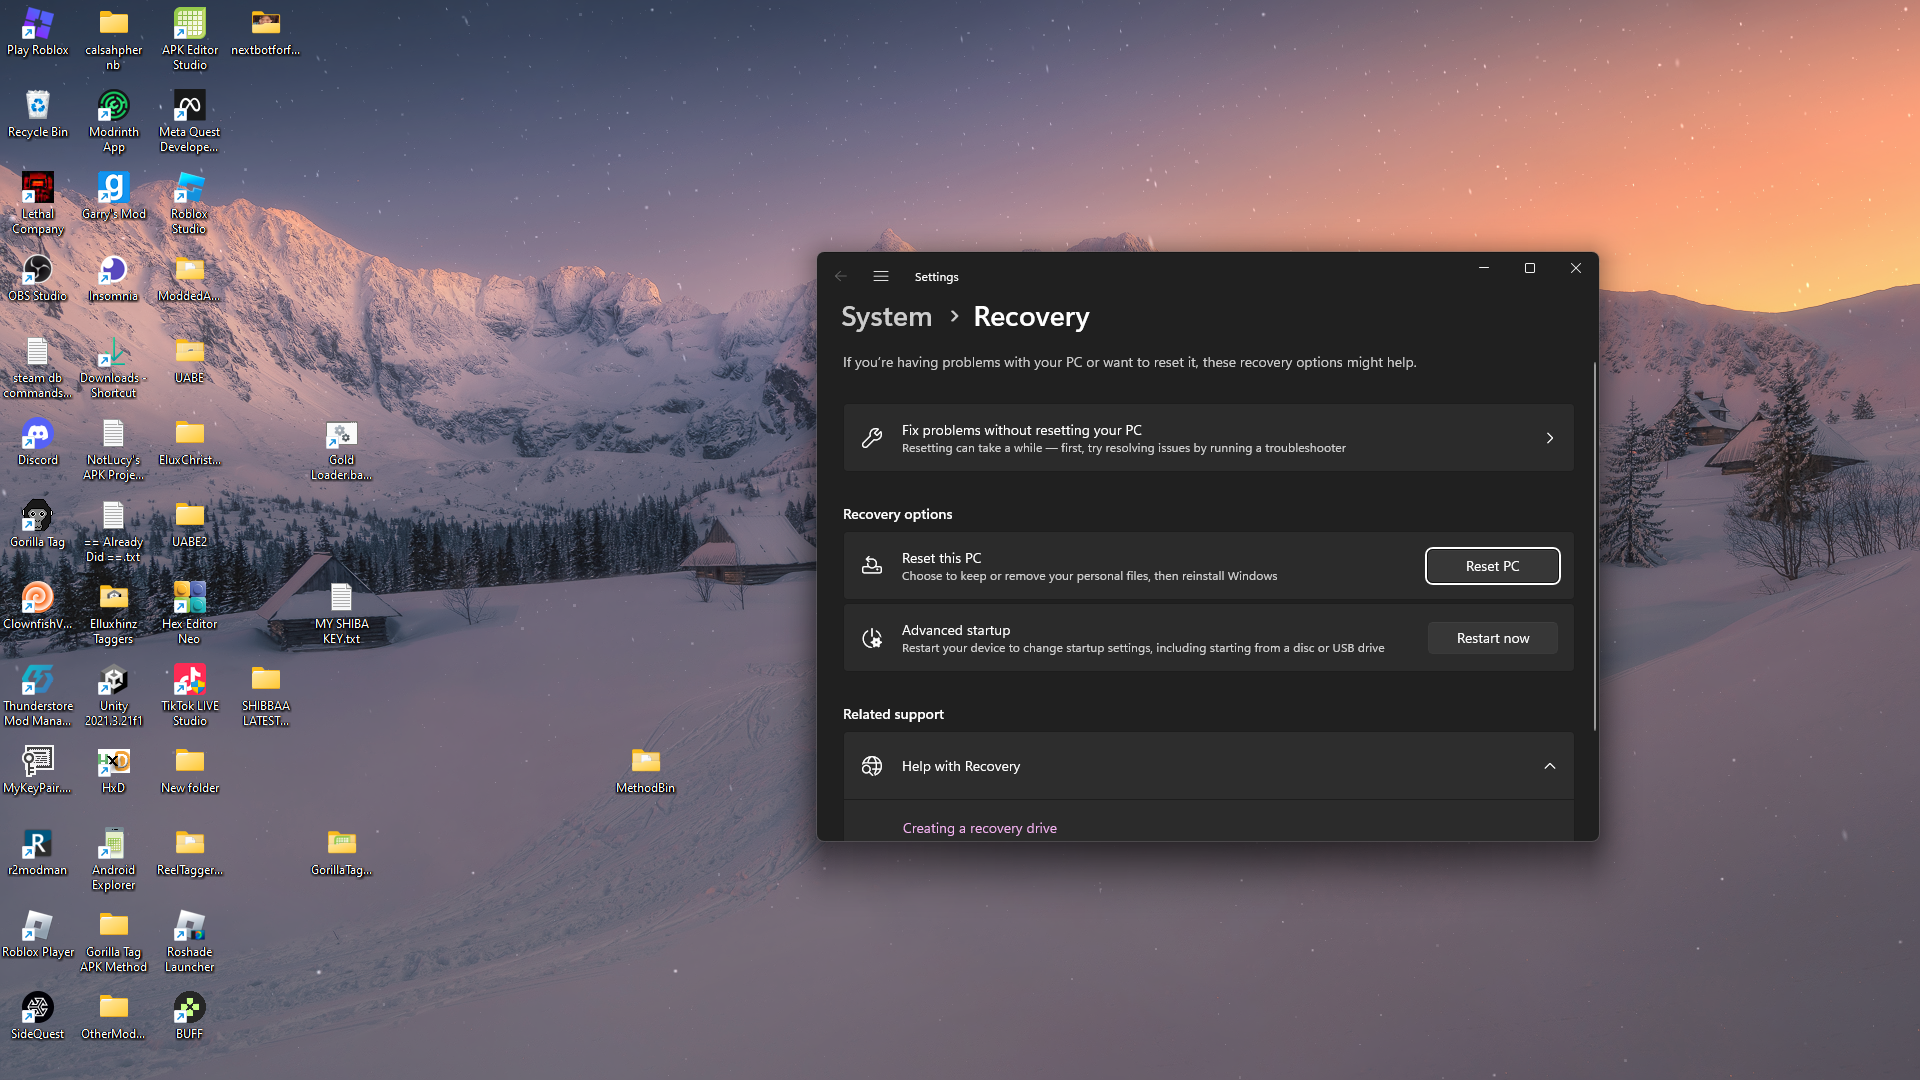The image size is (1920, 1080).
Task: Select the Lethal Company desktop icon
Action: pos(38,189)
